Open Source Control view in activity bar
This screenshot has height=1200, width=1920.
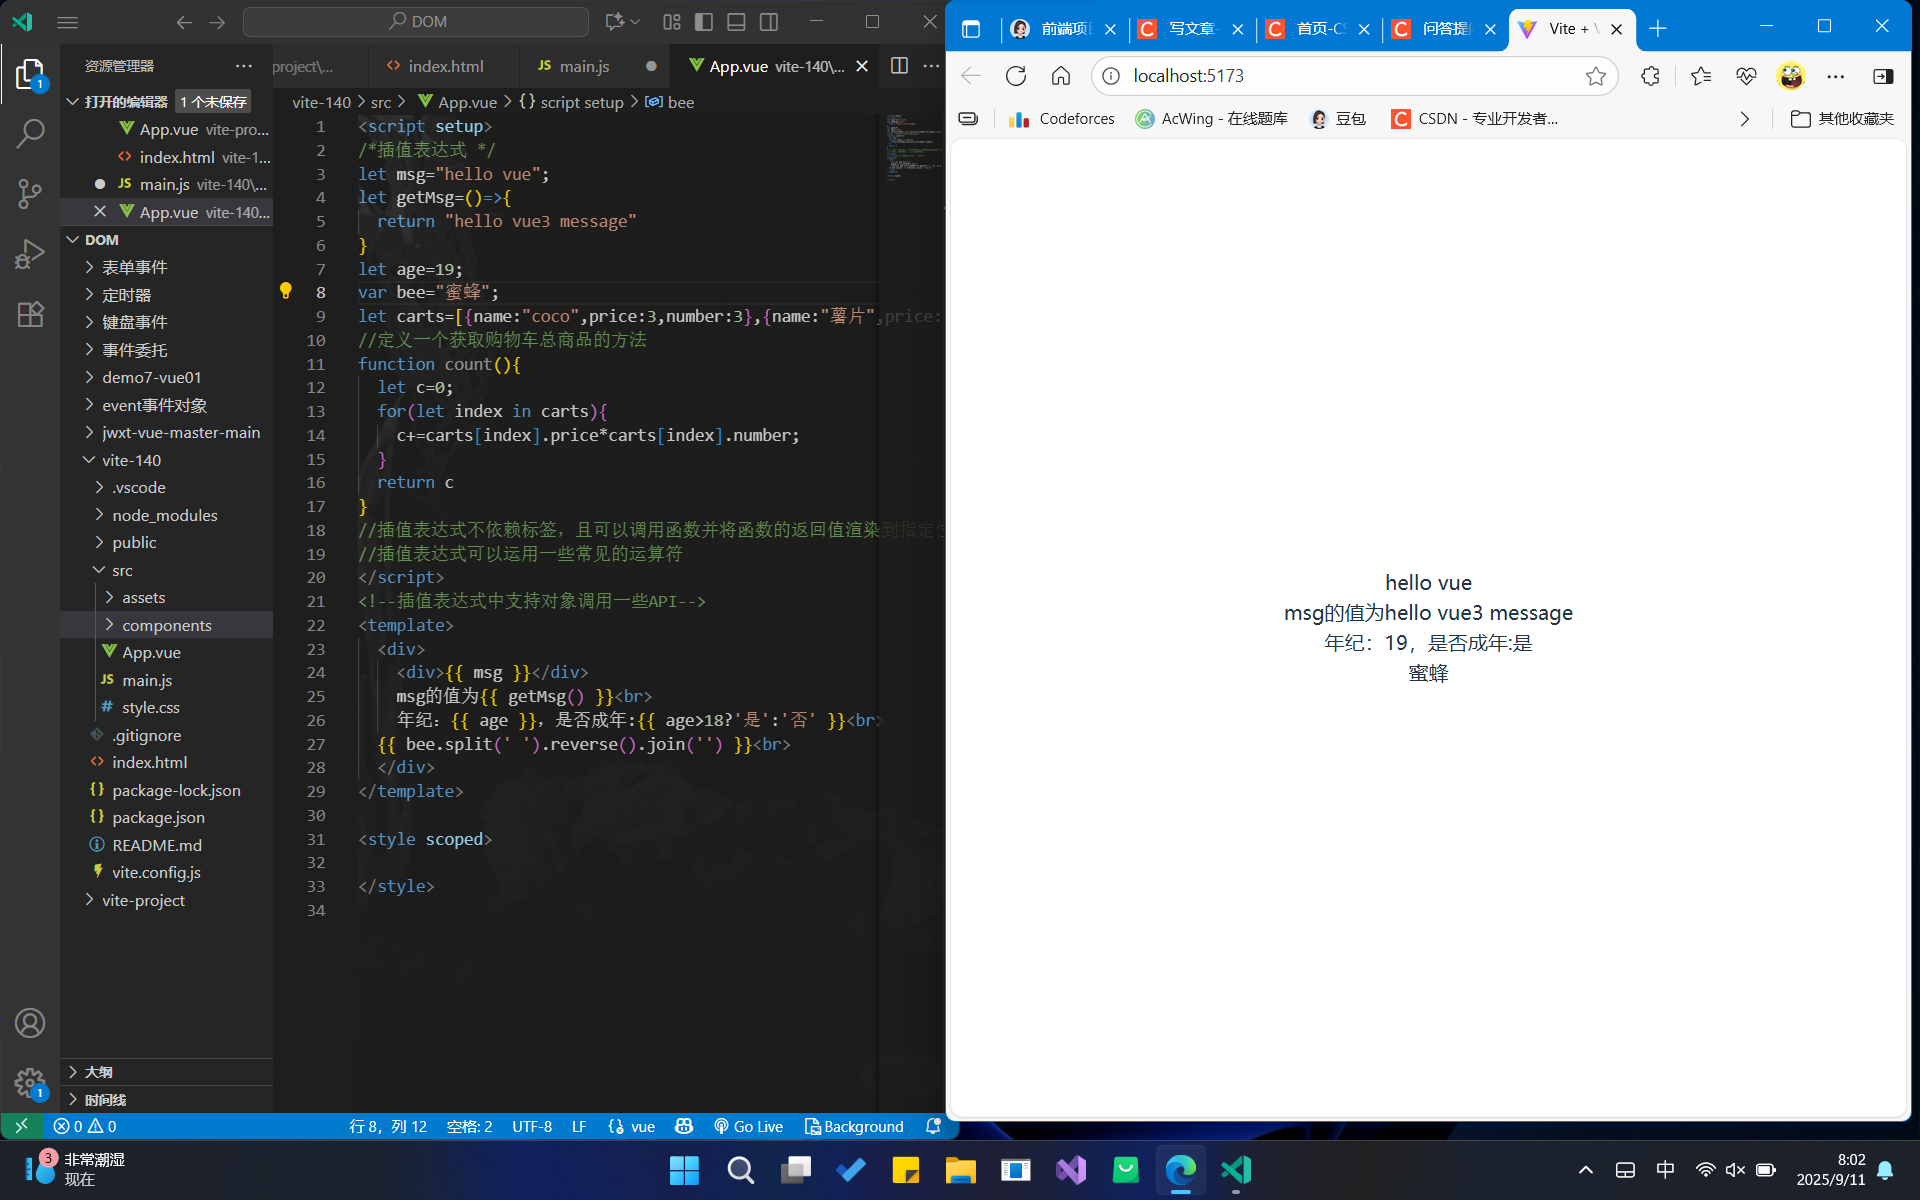30,194
